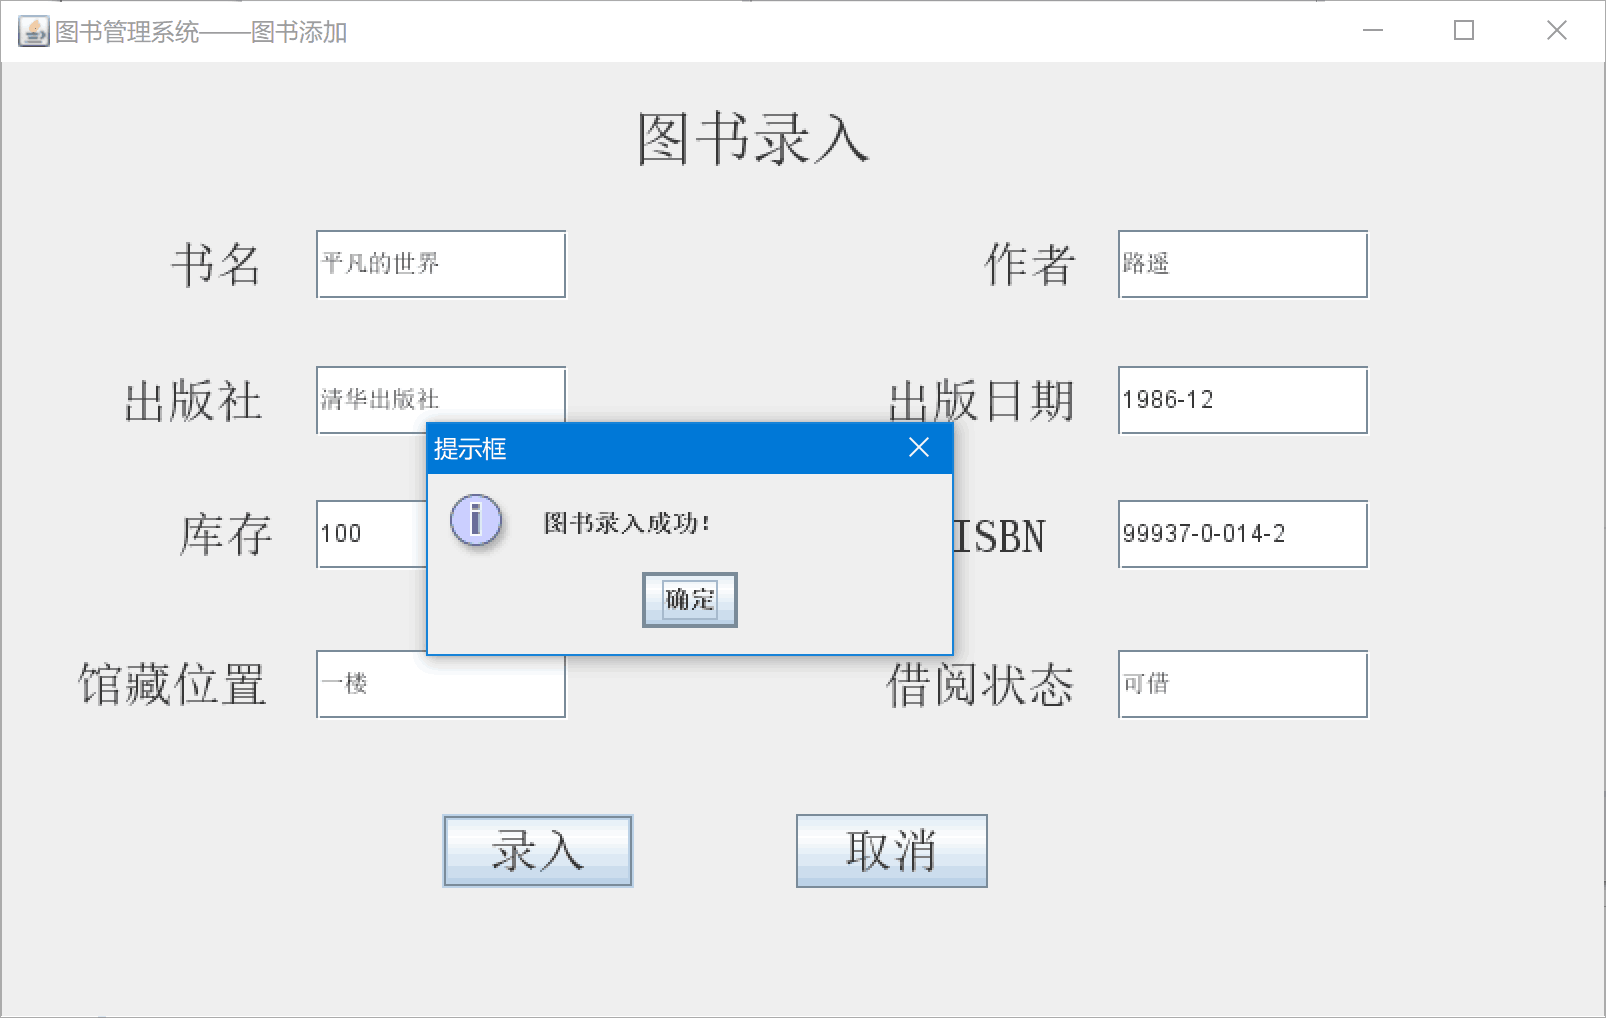The width and height of the screenshot is (1606, 1018).
Task: Click the ISBN field showing 99937-0-014-2
Action: coord(1243,534)
